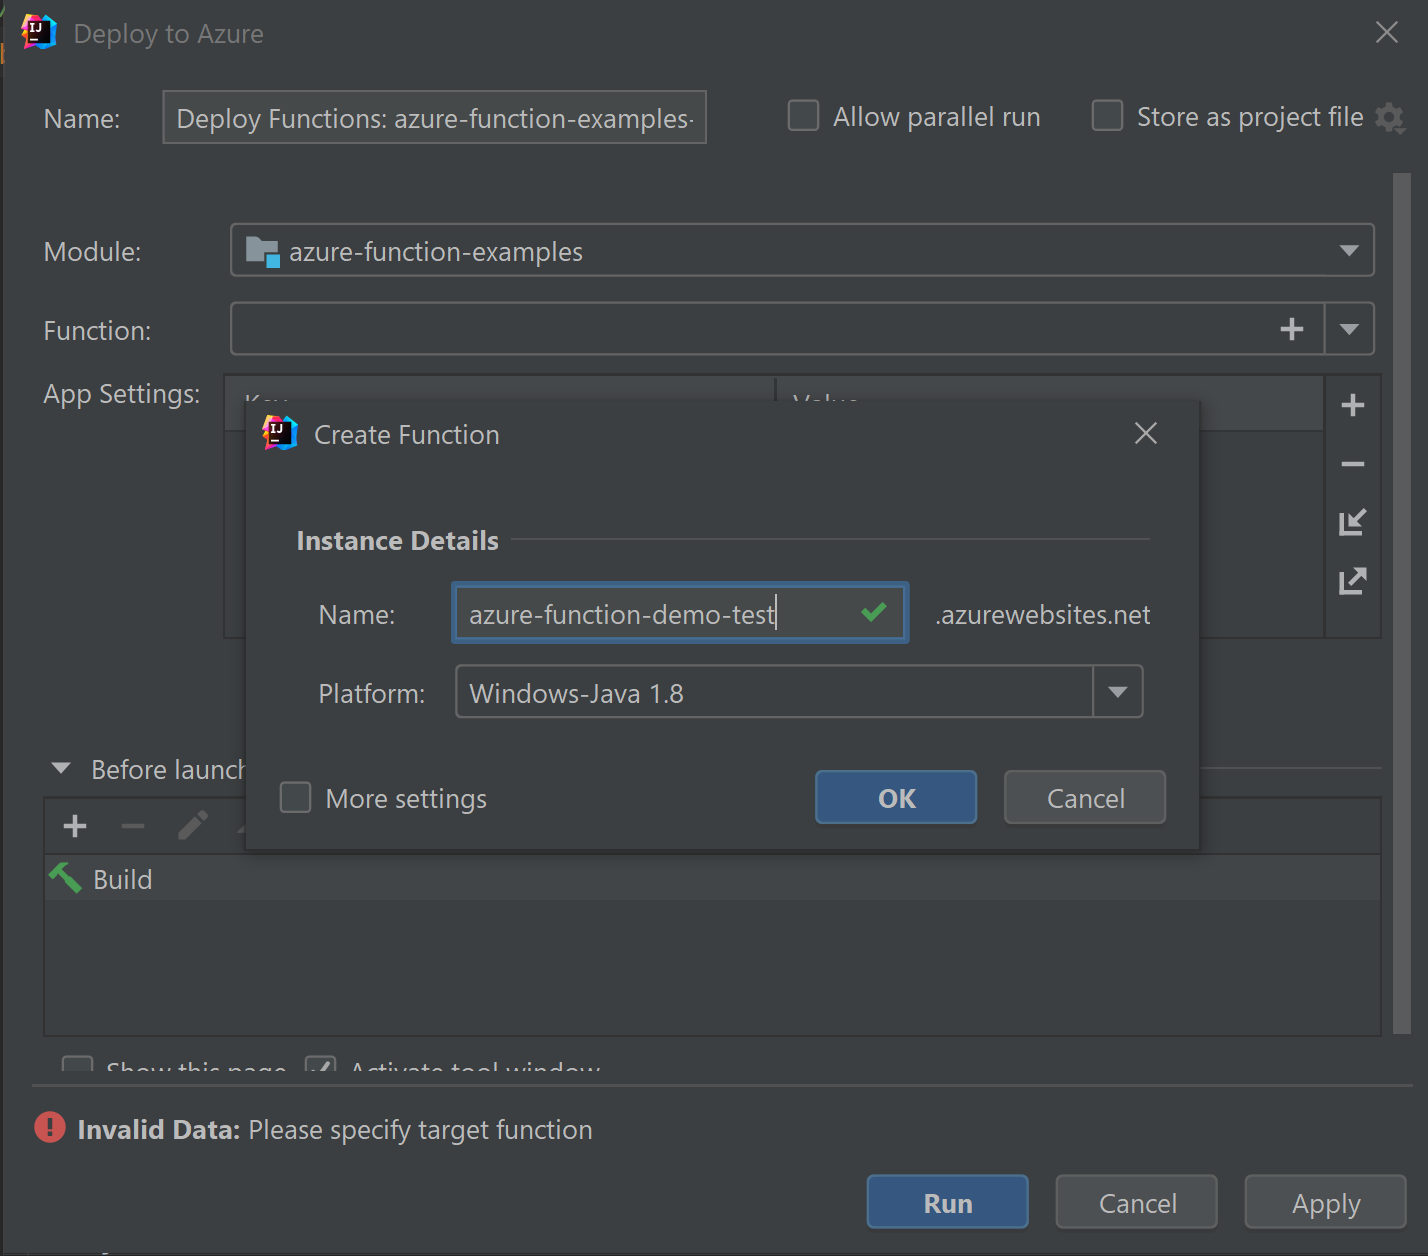Select the Build hammer task entry
This screenshot has height=1256, width=1428.
tap(122, 879)
